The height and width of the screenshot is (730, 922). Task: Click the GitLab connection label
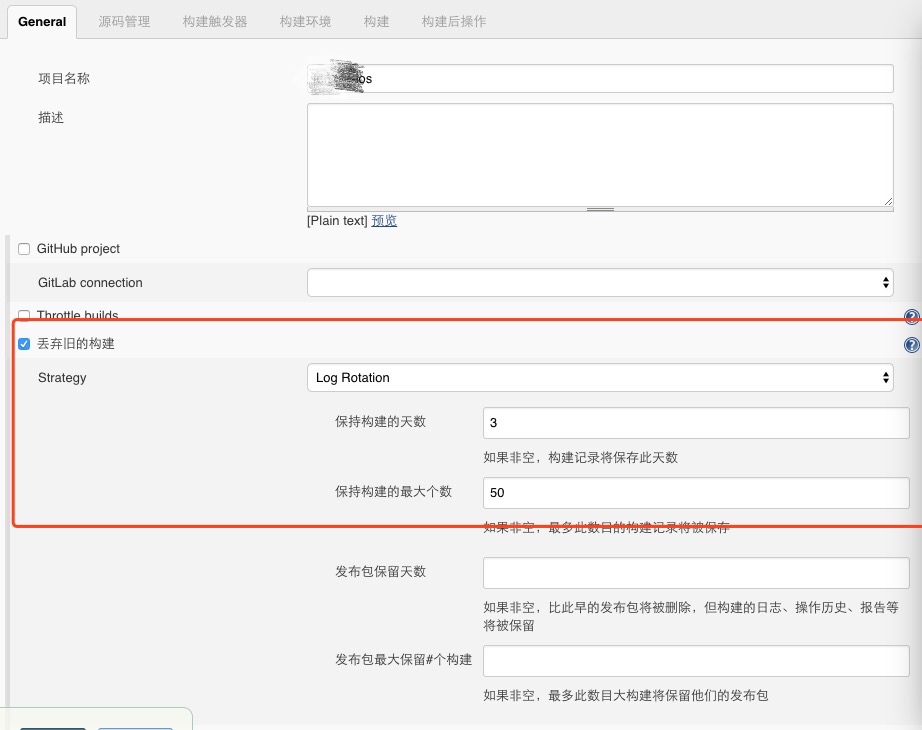click(90, 283)
